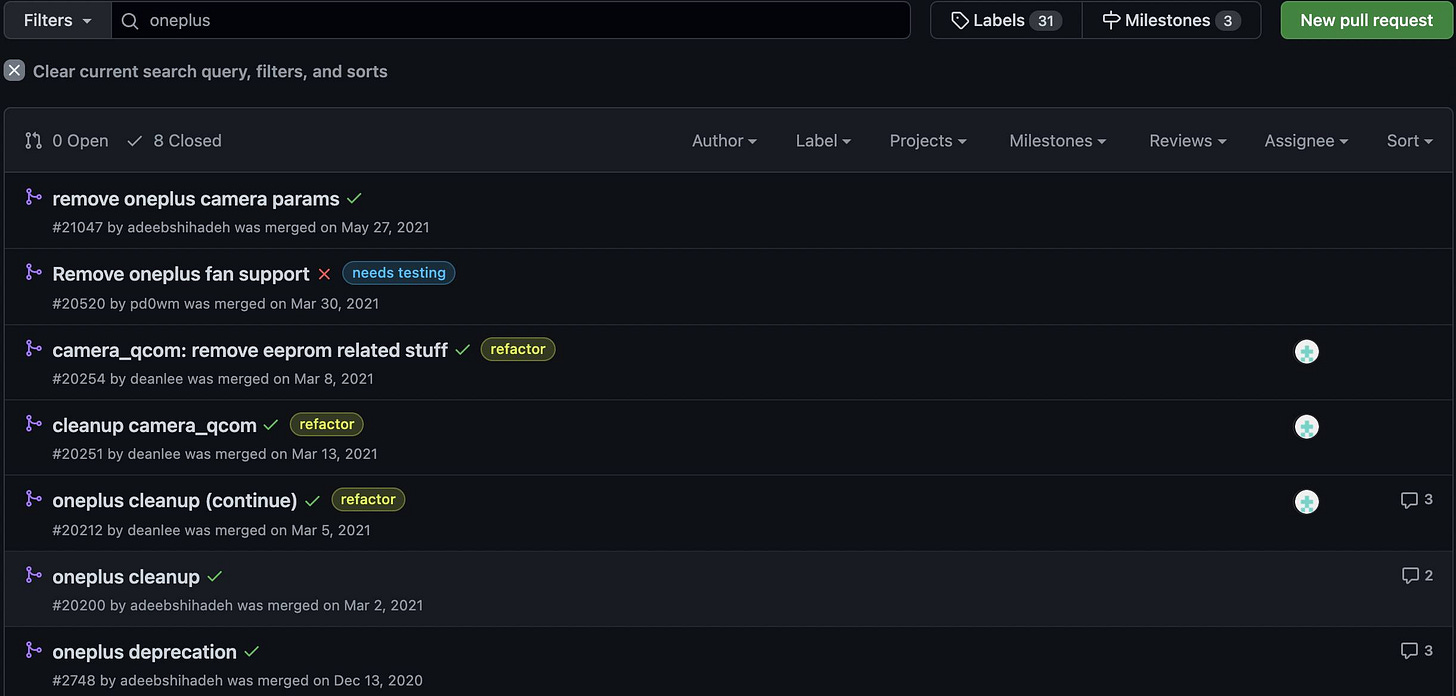The height and width of the screenshot is (696, 1456).
Task: Open the Sort dropdown
Action: [1410, 141]
